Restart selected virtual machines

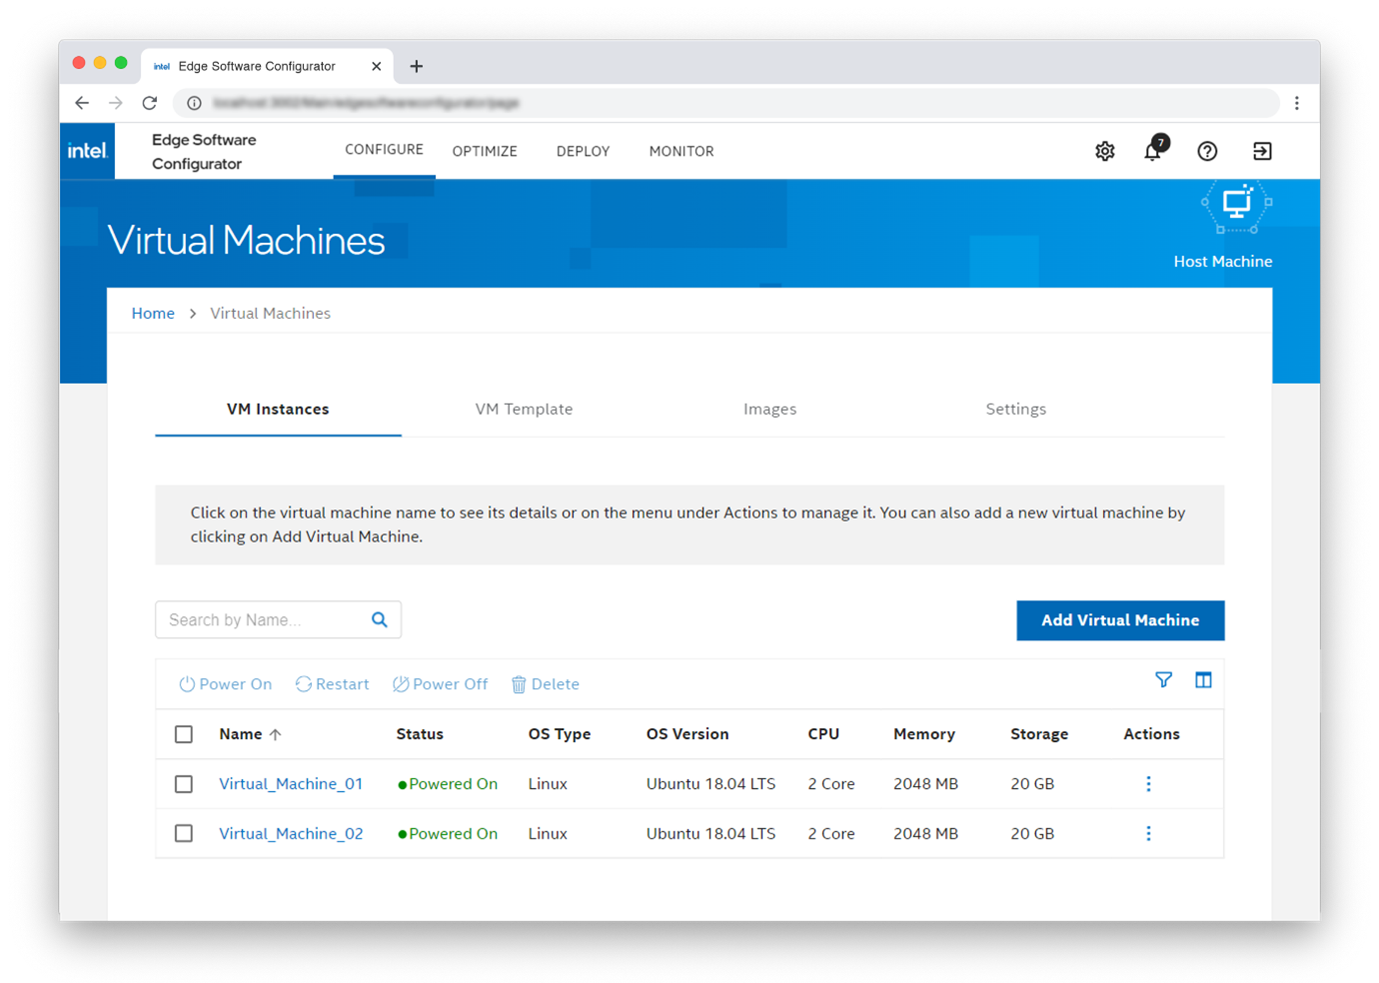(332, 684)
